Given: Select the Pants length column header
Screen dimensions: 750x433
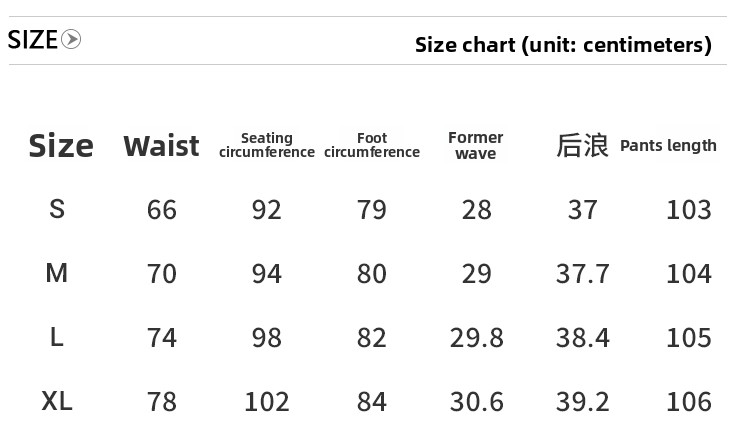Looking at the screenshot, I should tap(668, 146).
